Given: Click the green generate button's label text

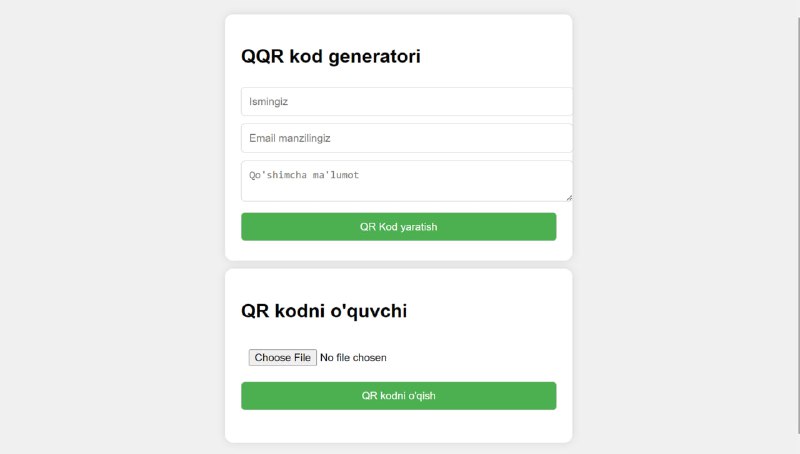Looking at the screenshot, I should (x=398, y=226).
